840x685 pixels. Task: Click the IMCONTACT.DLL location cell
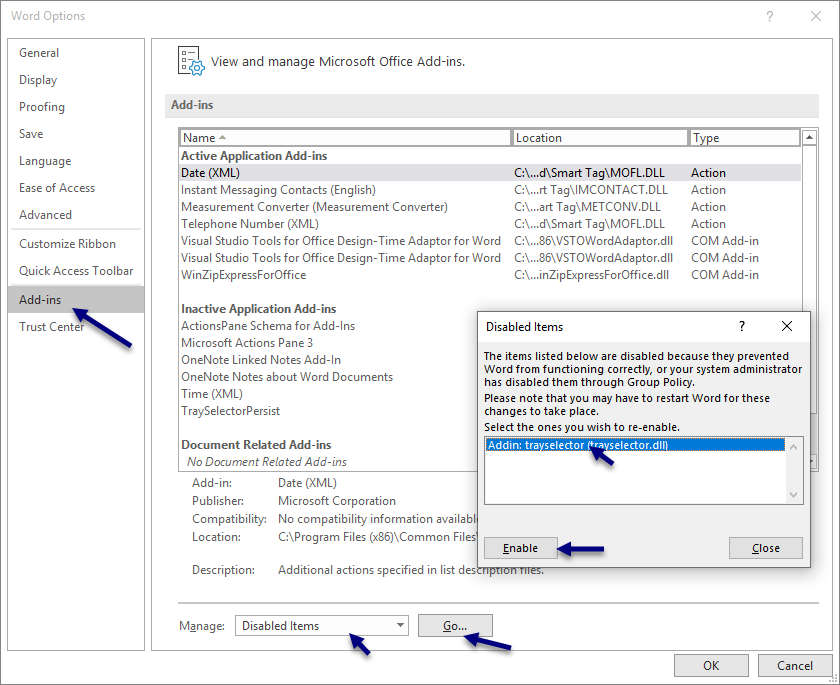[591, 190]
